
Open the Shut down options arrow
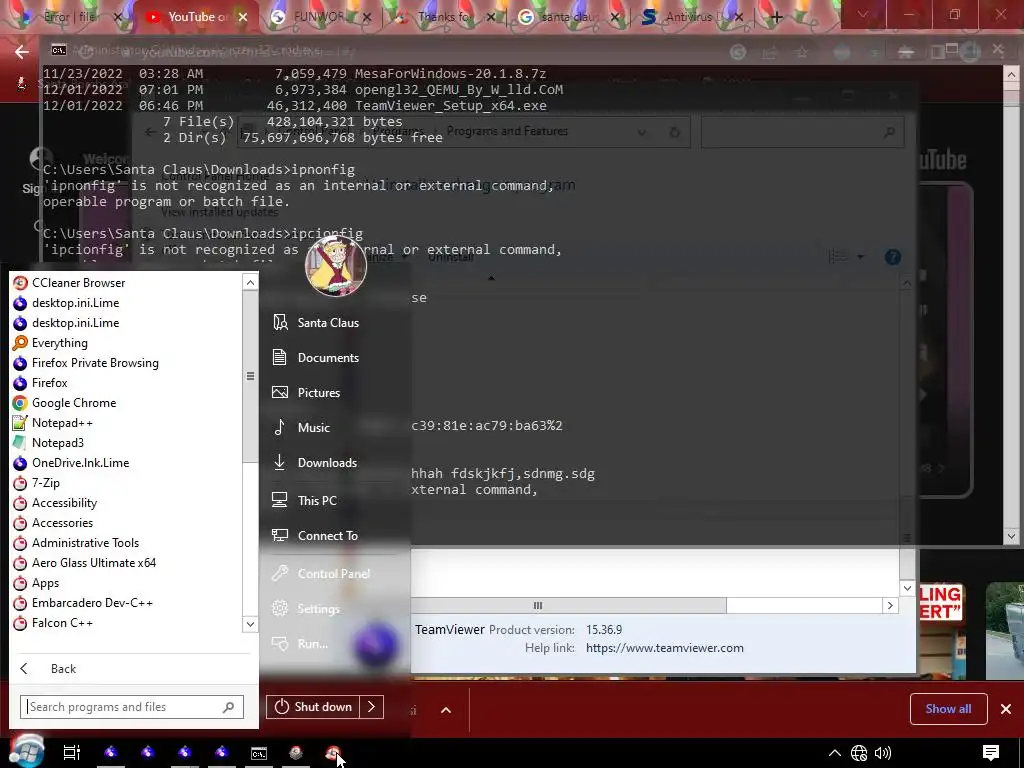(x=372, y=707)
